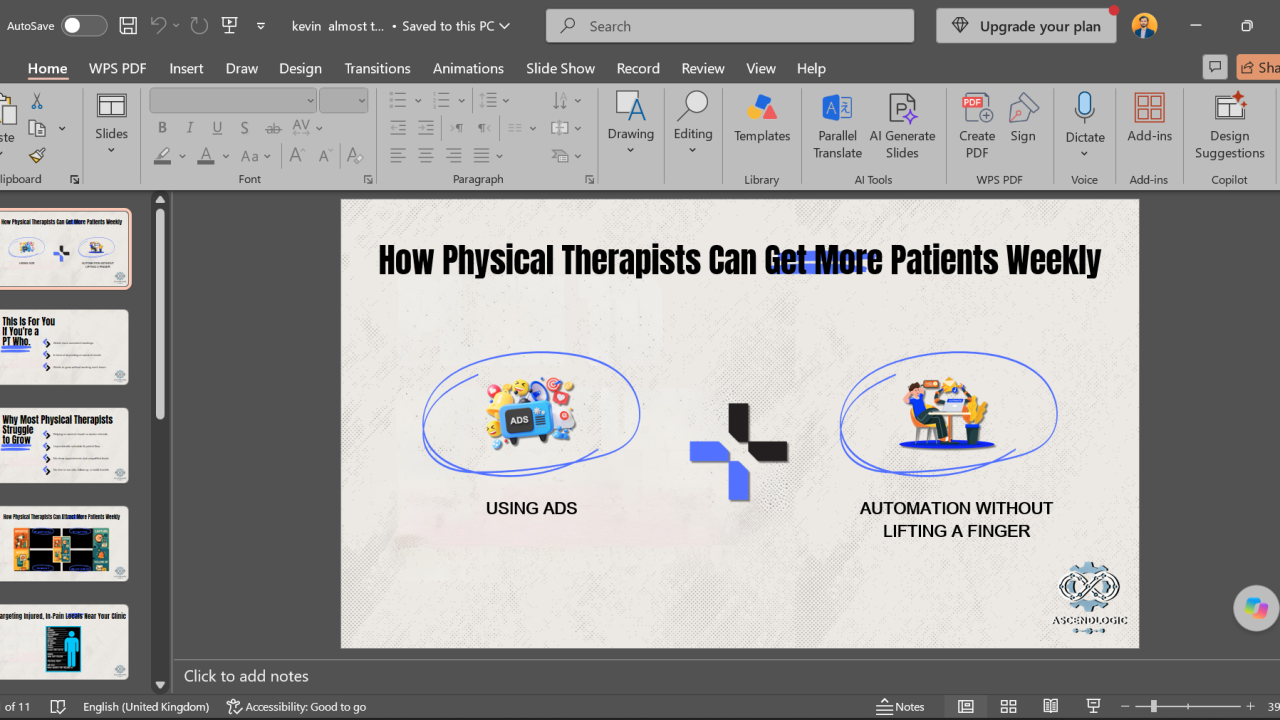Image resolution: width=1280 pixels, height=720 pixels.
Task: Toggle AutoSave switch
Action: (x=84, y=26)
